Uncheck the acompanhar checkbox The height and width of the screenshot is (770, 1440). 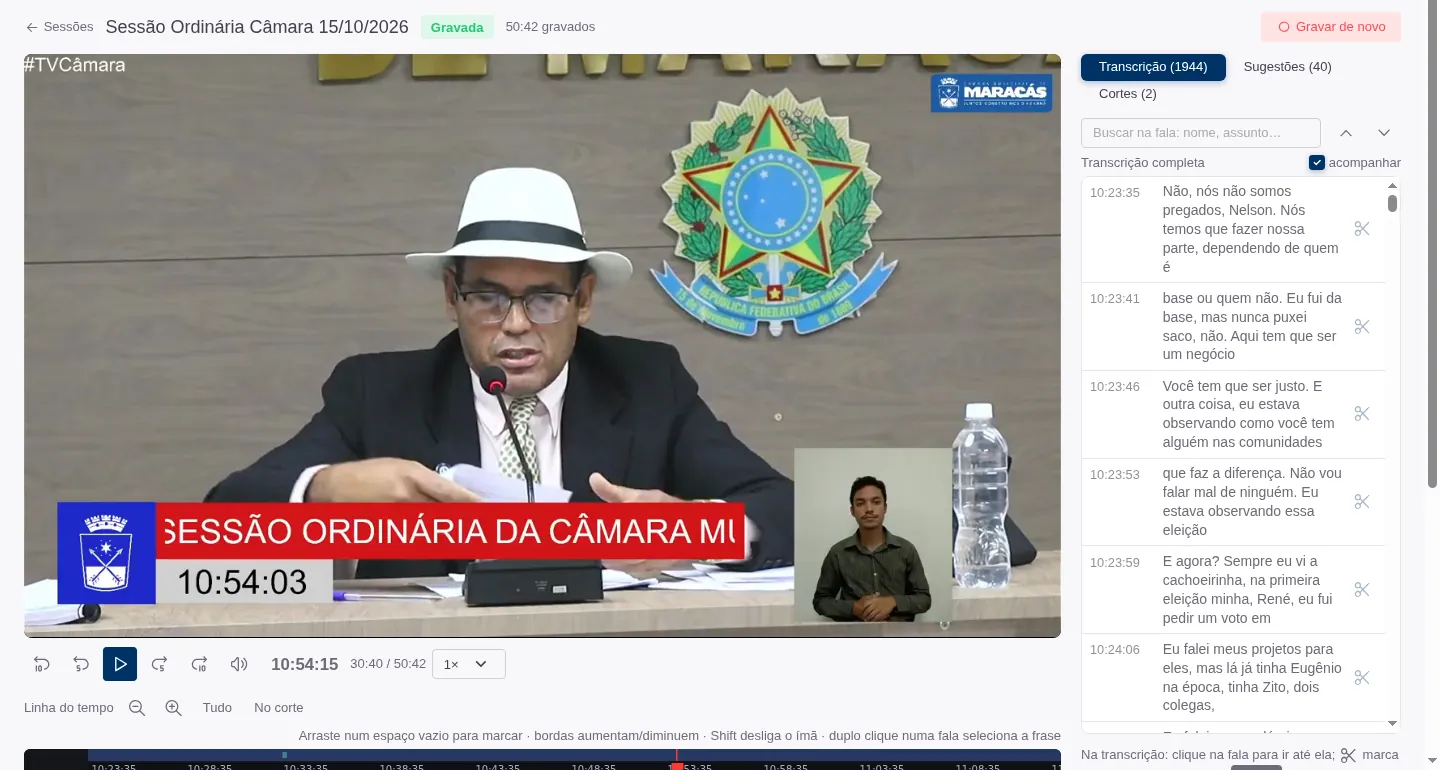[1317, 163]
